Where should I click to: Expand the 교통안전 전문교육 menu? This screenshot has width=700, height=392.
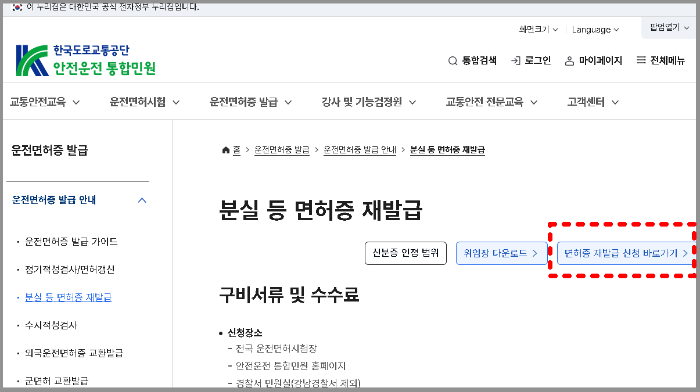click(x=492, y=102)
